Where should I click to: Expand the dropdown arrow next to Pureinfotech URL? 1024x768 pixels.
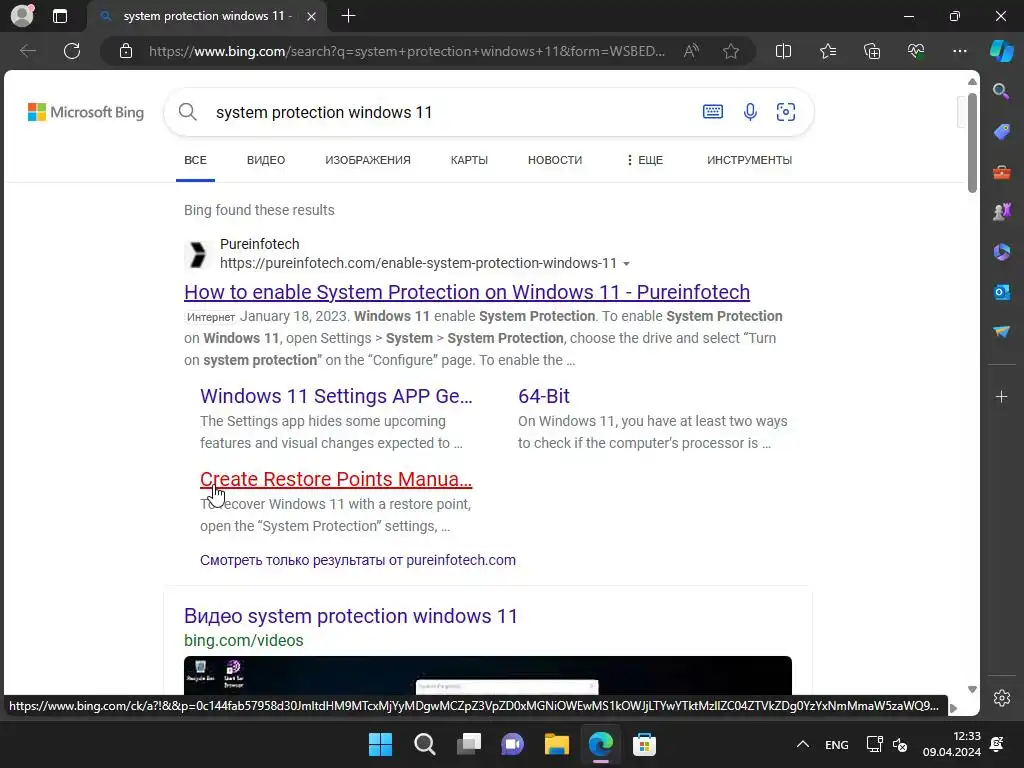click(626, 264)
